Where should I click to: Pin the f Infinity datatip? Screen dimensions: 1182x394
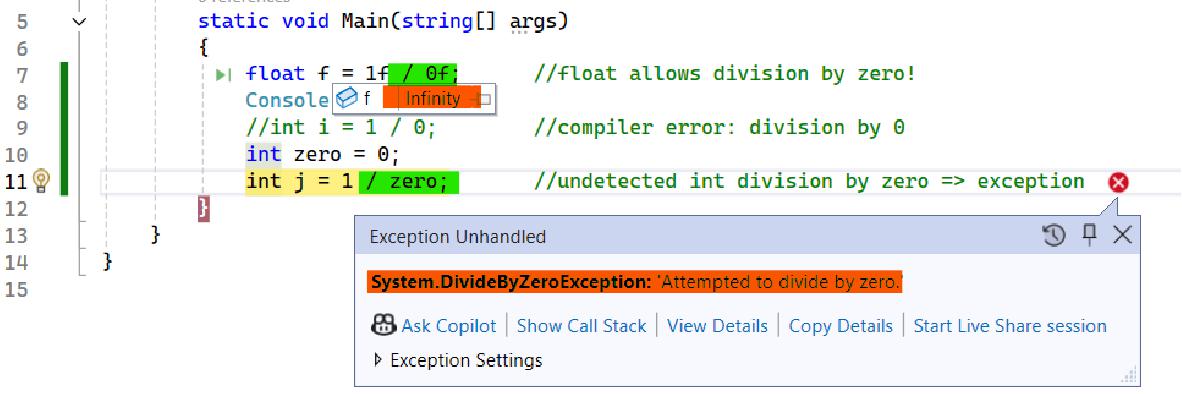[486, 99]
